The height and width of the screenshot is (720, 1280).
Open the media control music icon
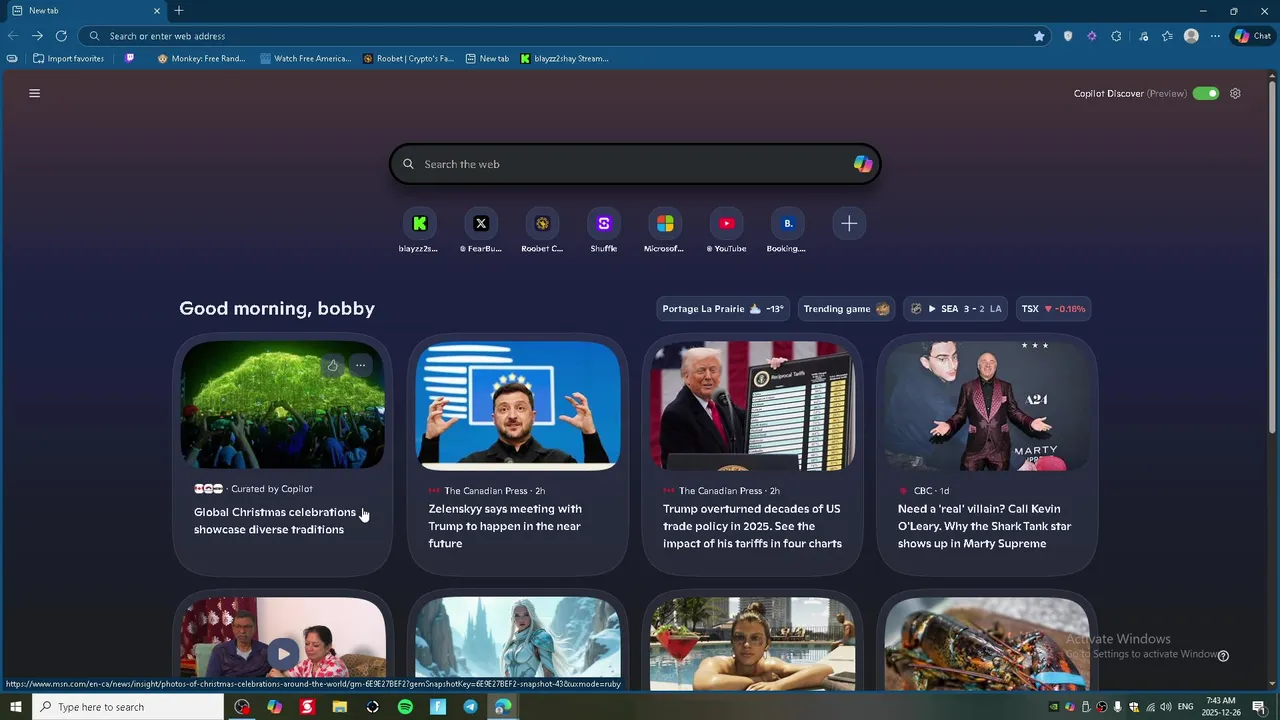click(1144, 36)
